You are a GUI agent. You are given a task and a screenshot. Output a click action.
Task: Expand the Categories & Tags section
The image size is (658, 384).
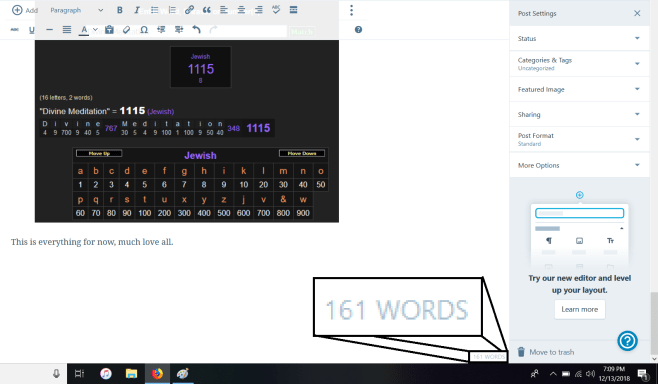coord(580,64)
